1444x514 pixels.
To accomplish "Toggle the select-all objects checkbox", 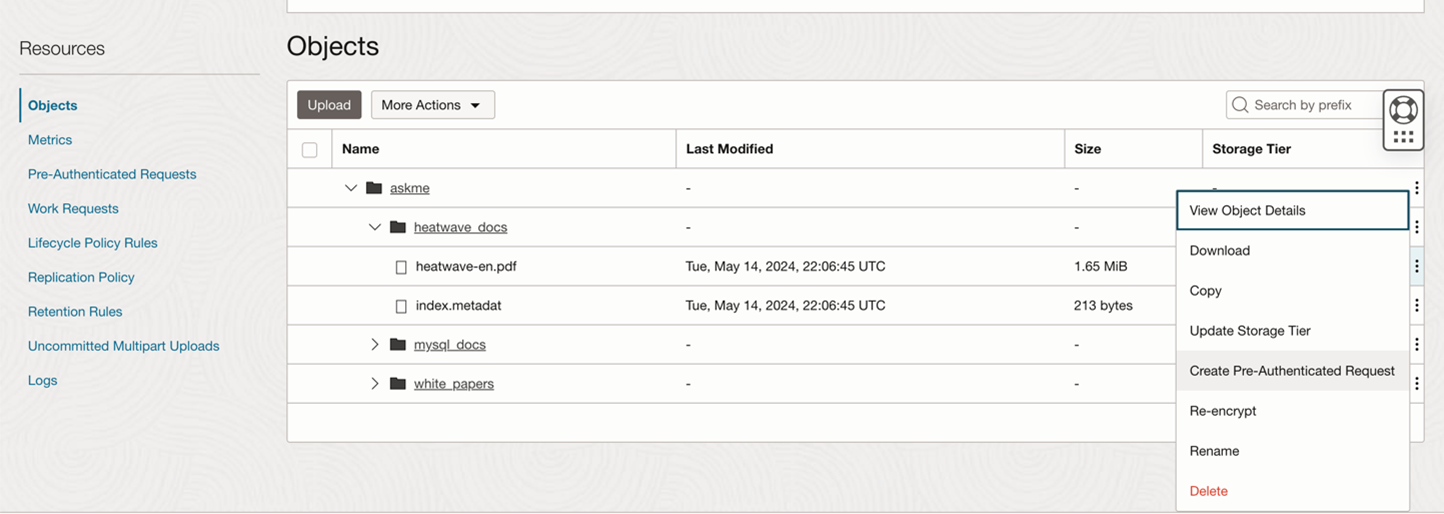I will click(310, 150).
